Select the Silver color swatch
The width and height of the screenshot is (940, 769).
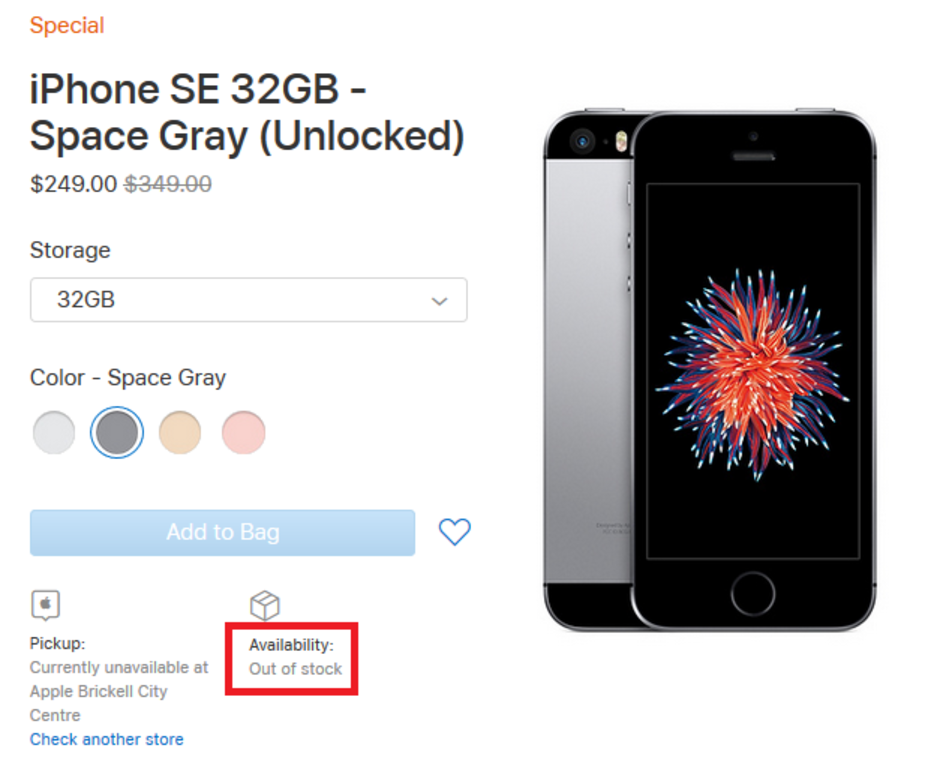54,433
